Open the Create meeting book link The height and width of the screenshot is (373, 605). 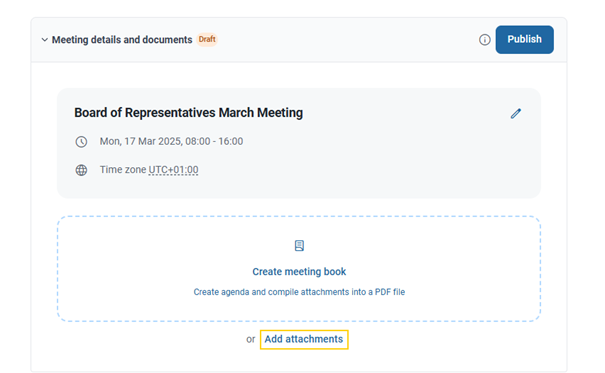pos(299,272)
